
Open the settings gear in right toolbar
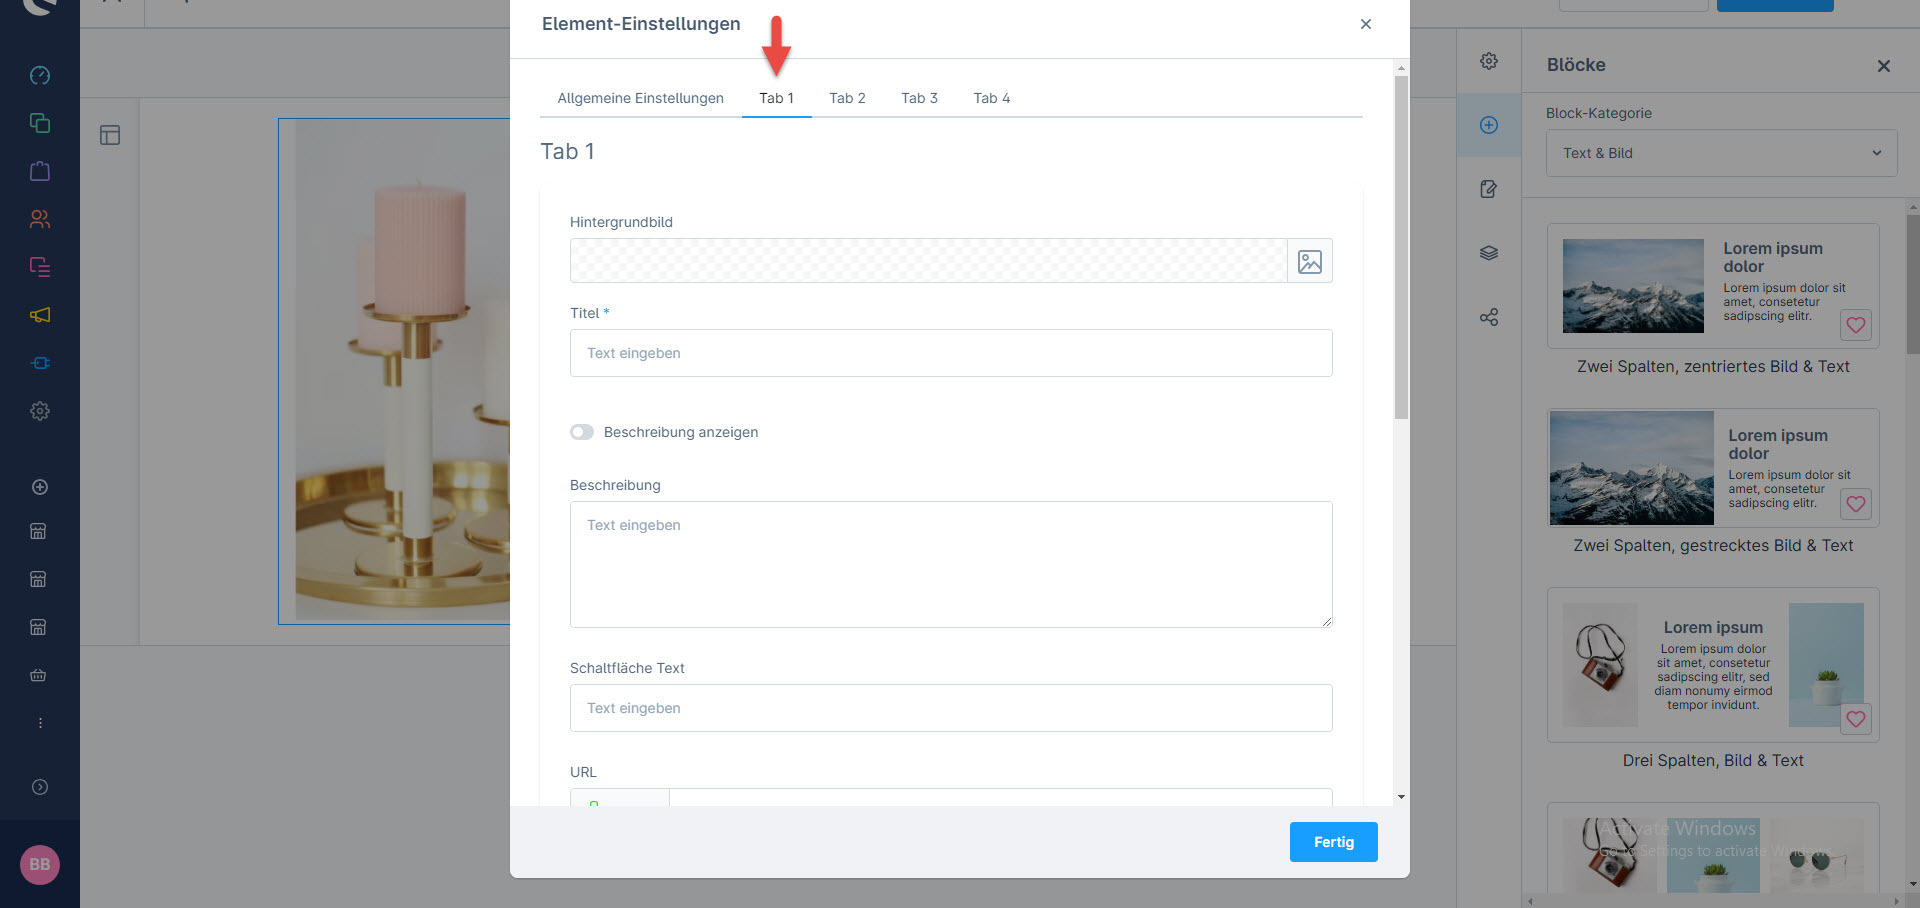[x=1489, y=61]
